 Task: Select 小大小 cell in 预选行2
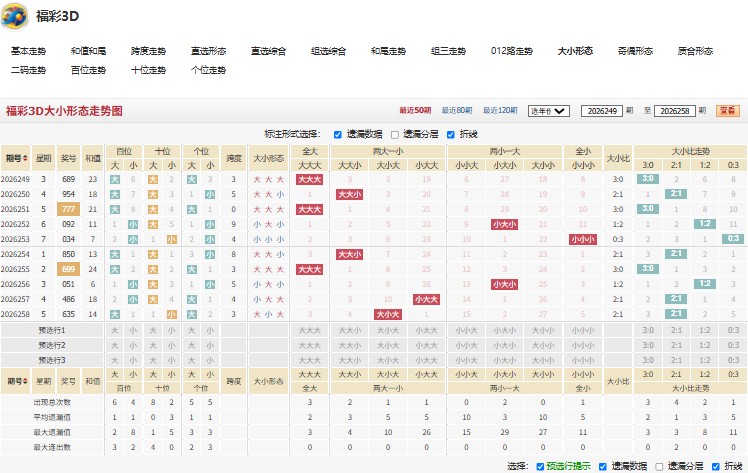pos(505,345)
